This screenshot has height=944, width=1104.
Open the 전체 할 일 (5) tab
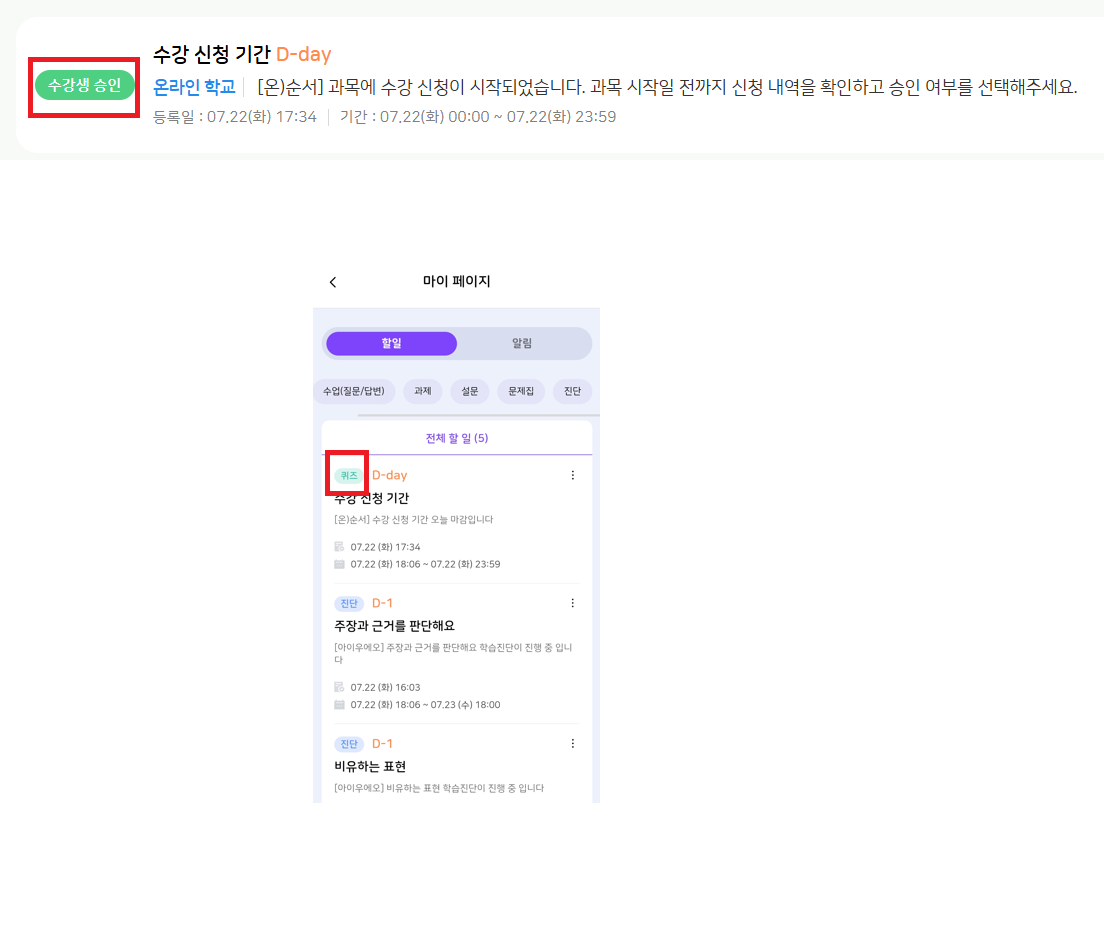456,438
